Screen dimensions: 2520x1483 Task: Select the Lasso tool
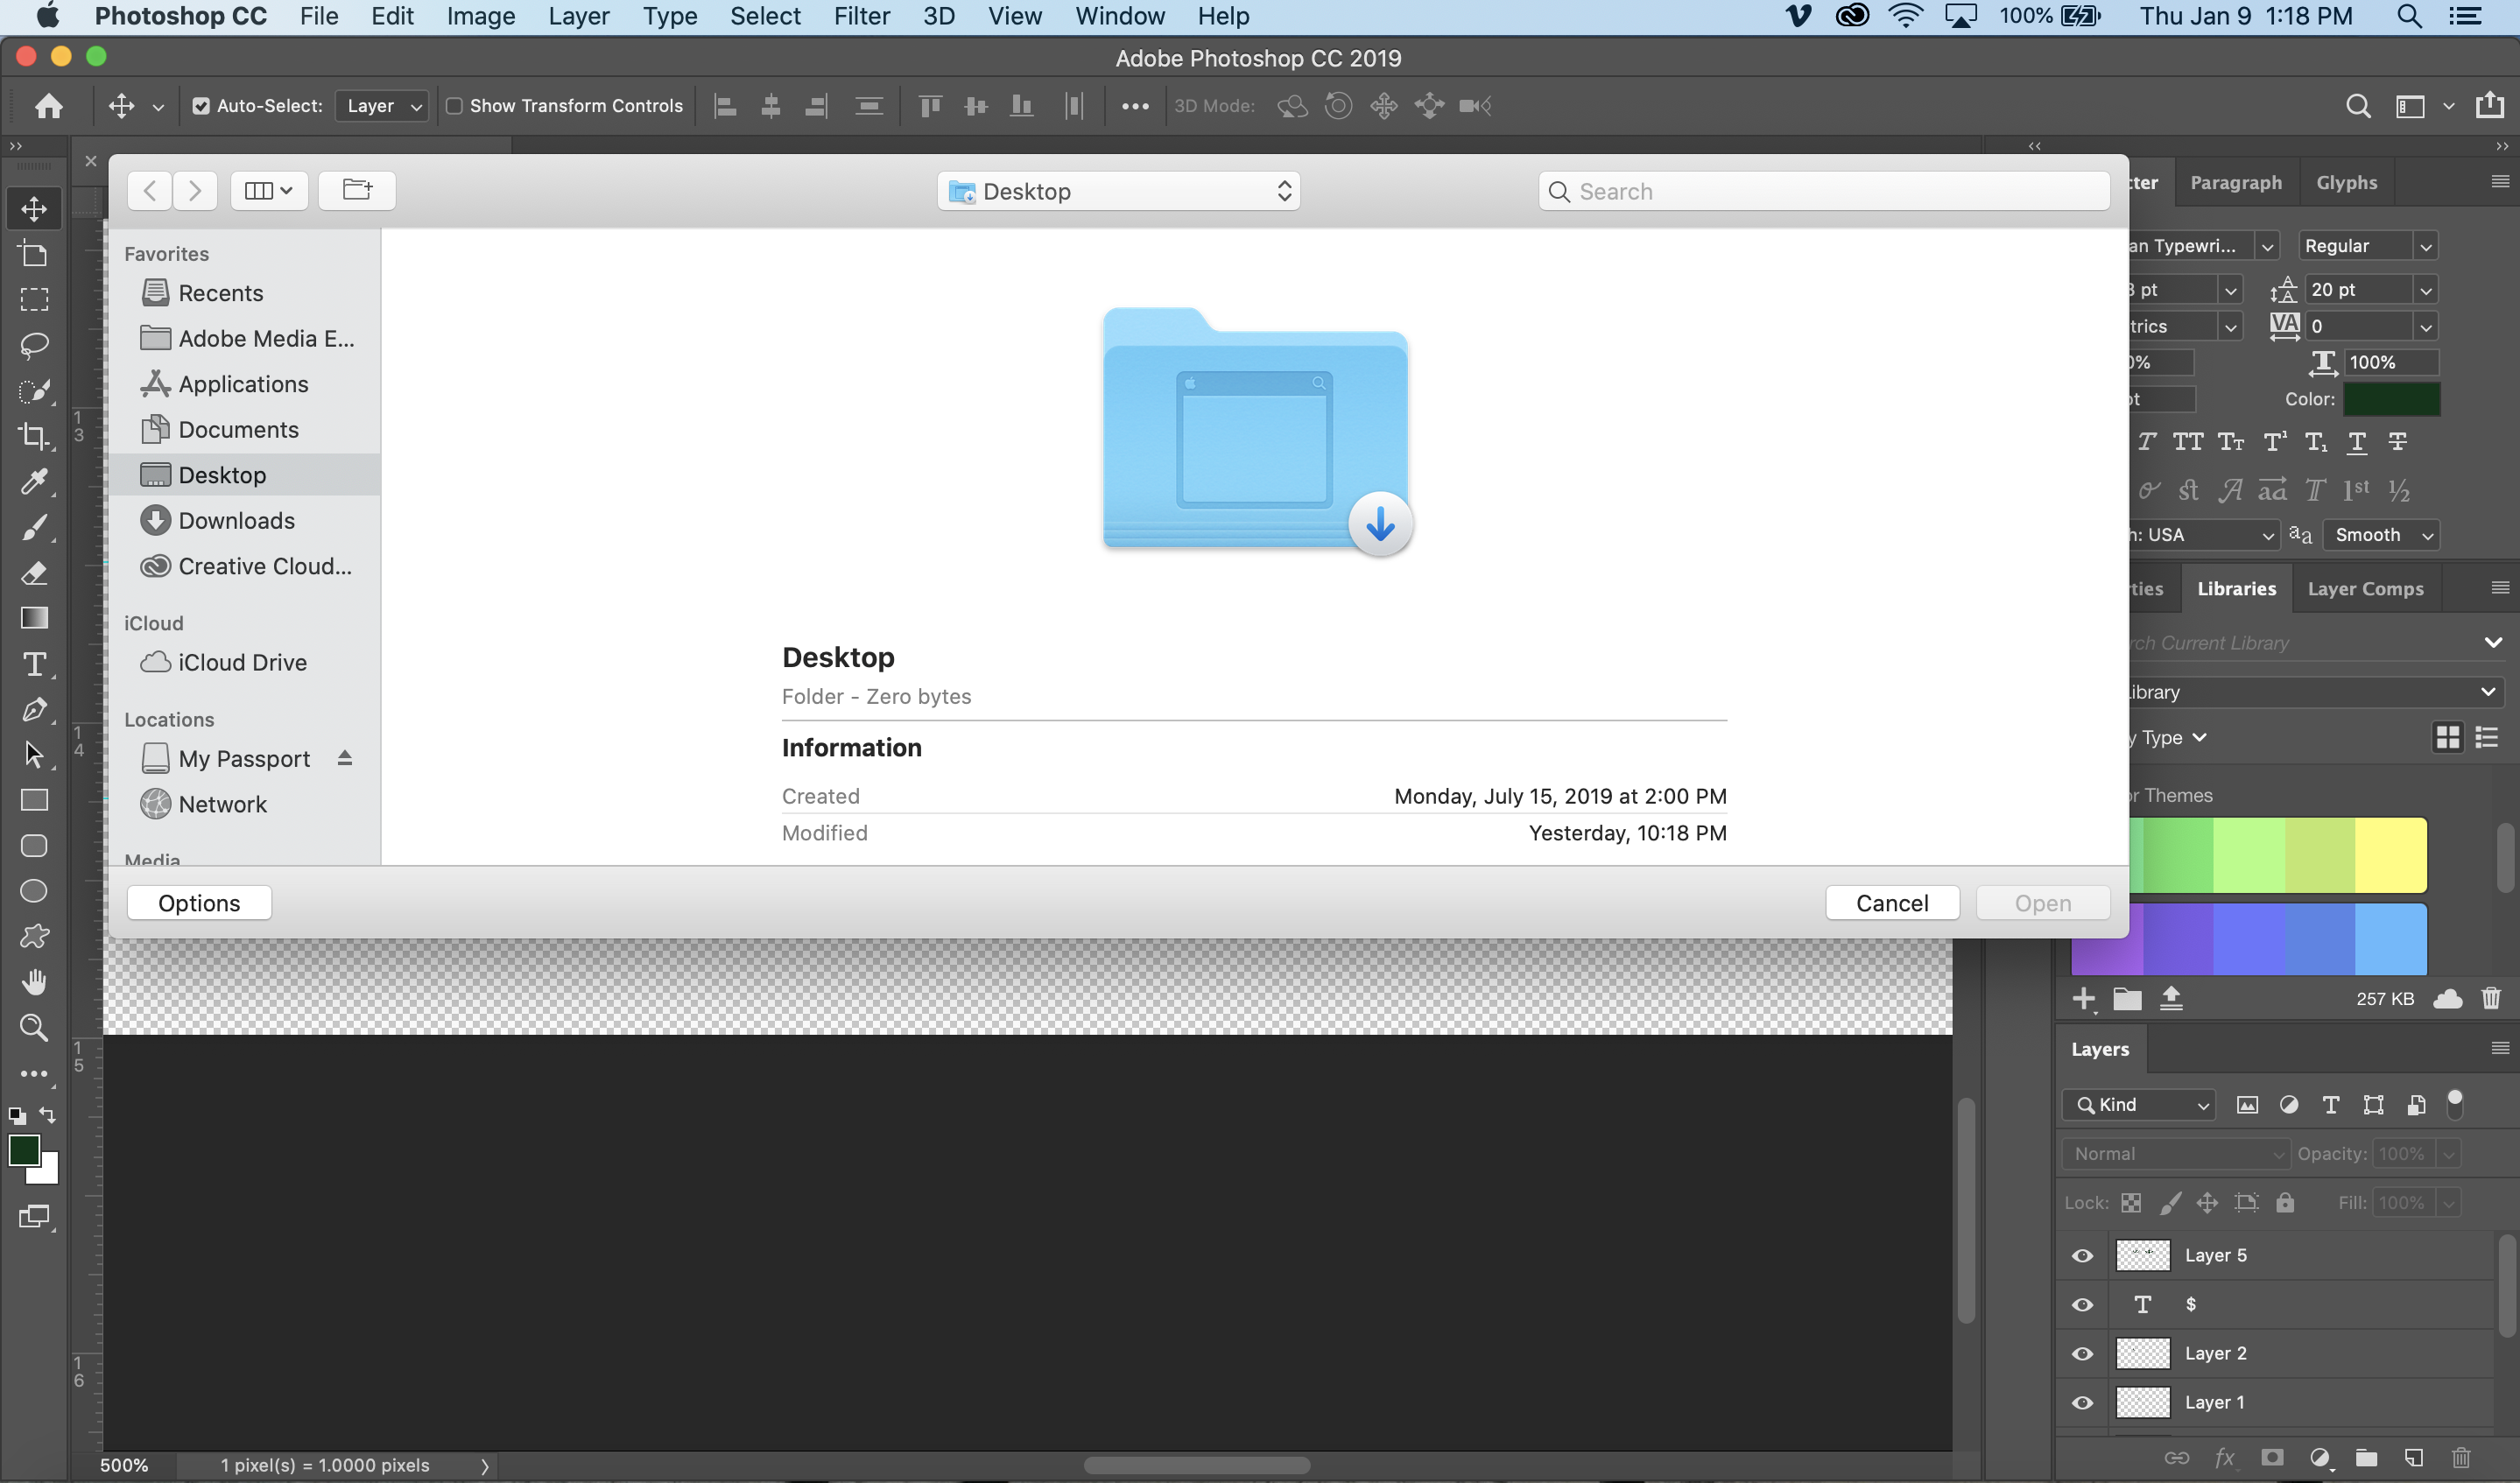(34, 345)
